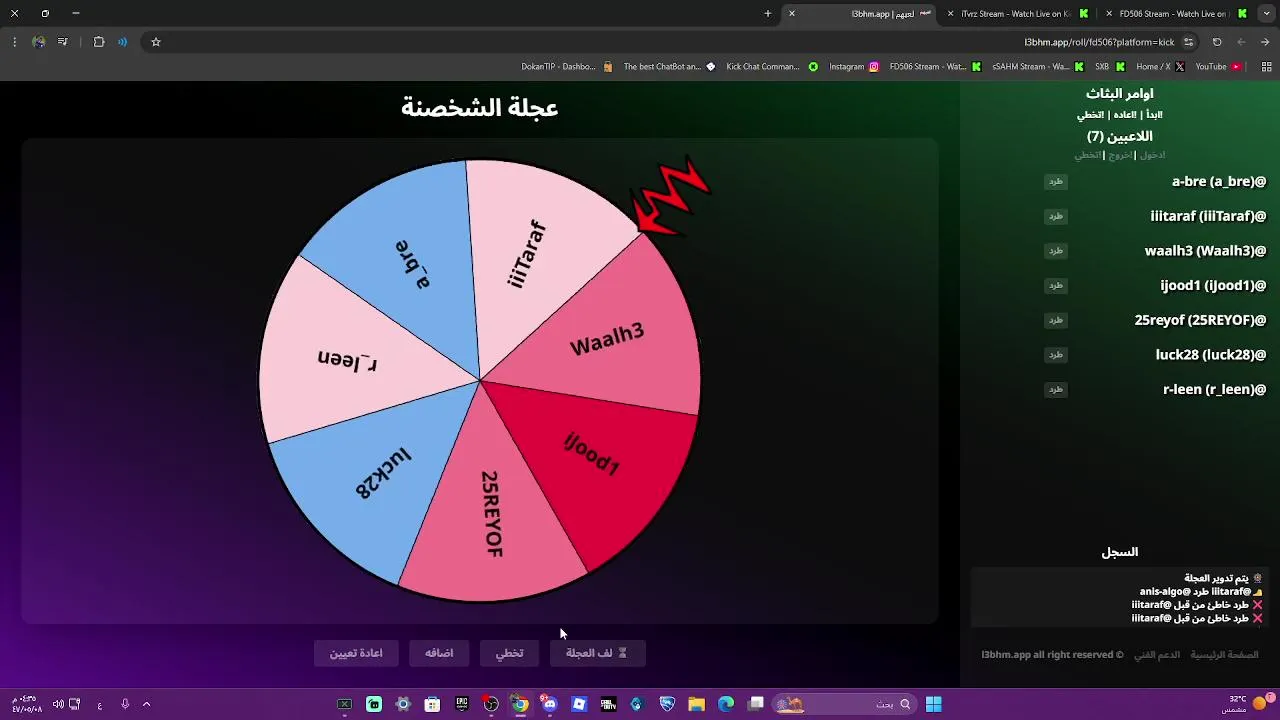The width and height of the screenshot is (1280, 720).
Task: Open the sSAHM Stream bookmark
Action: click(1038, 67)
